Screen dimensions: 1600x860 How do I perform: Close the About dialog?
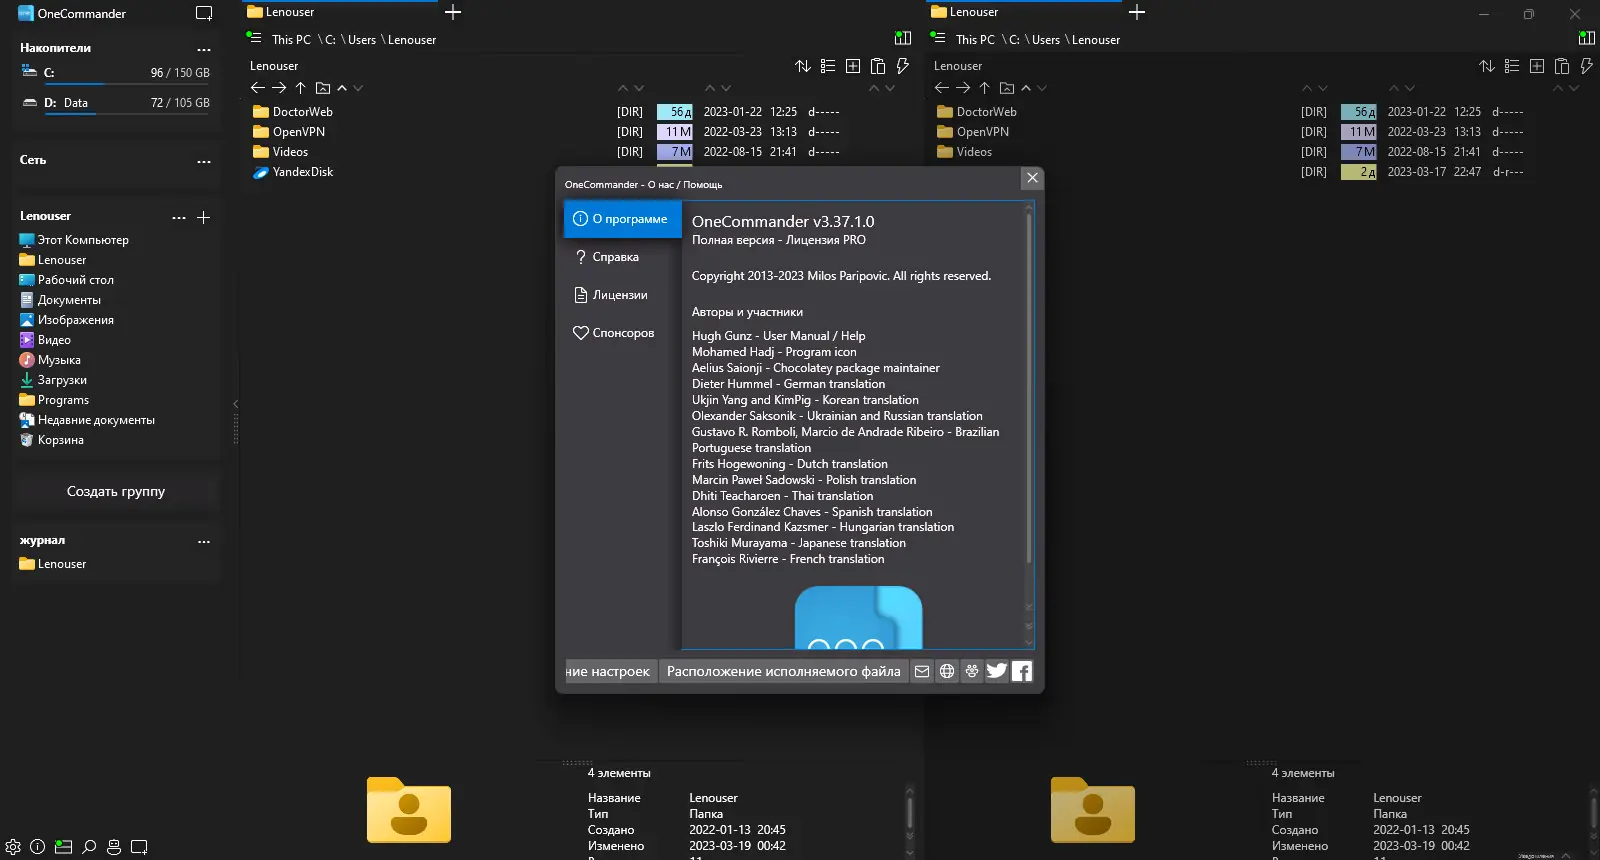coord(1033,178)
